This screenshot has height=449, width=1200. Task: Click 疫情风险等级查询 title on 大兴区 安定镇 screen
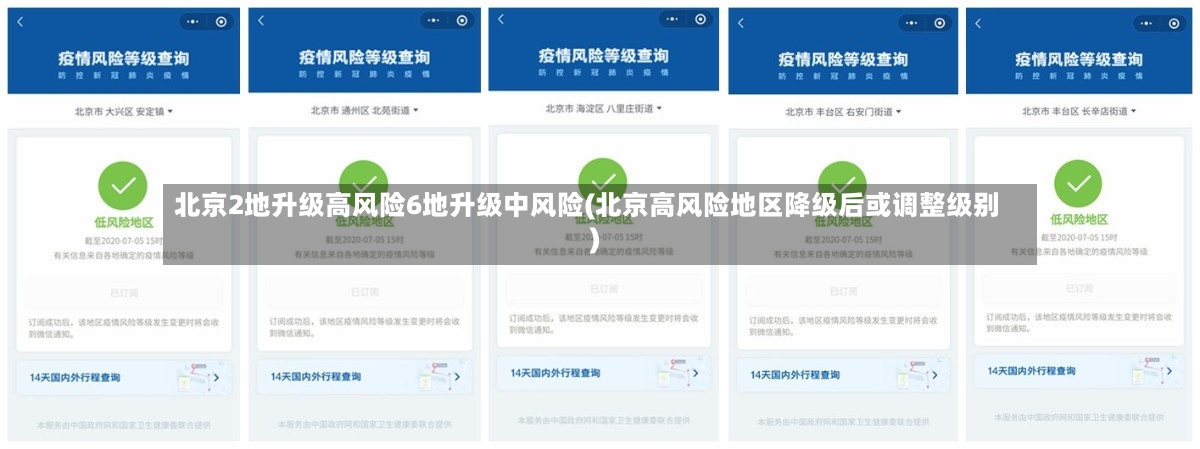click(x=124, y=59)
